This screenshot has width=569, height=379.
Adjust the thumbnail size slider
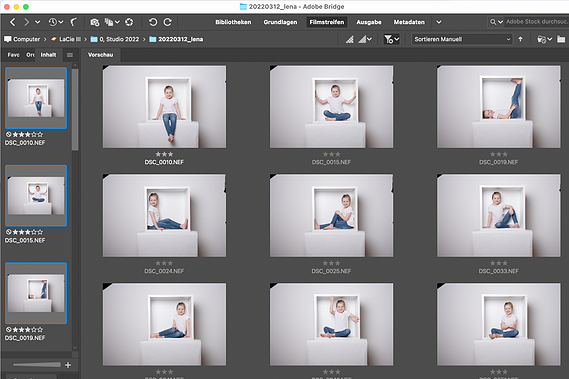[37, 364]
